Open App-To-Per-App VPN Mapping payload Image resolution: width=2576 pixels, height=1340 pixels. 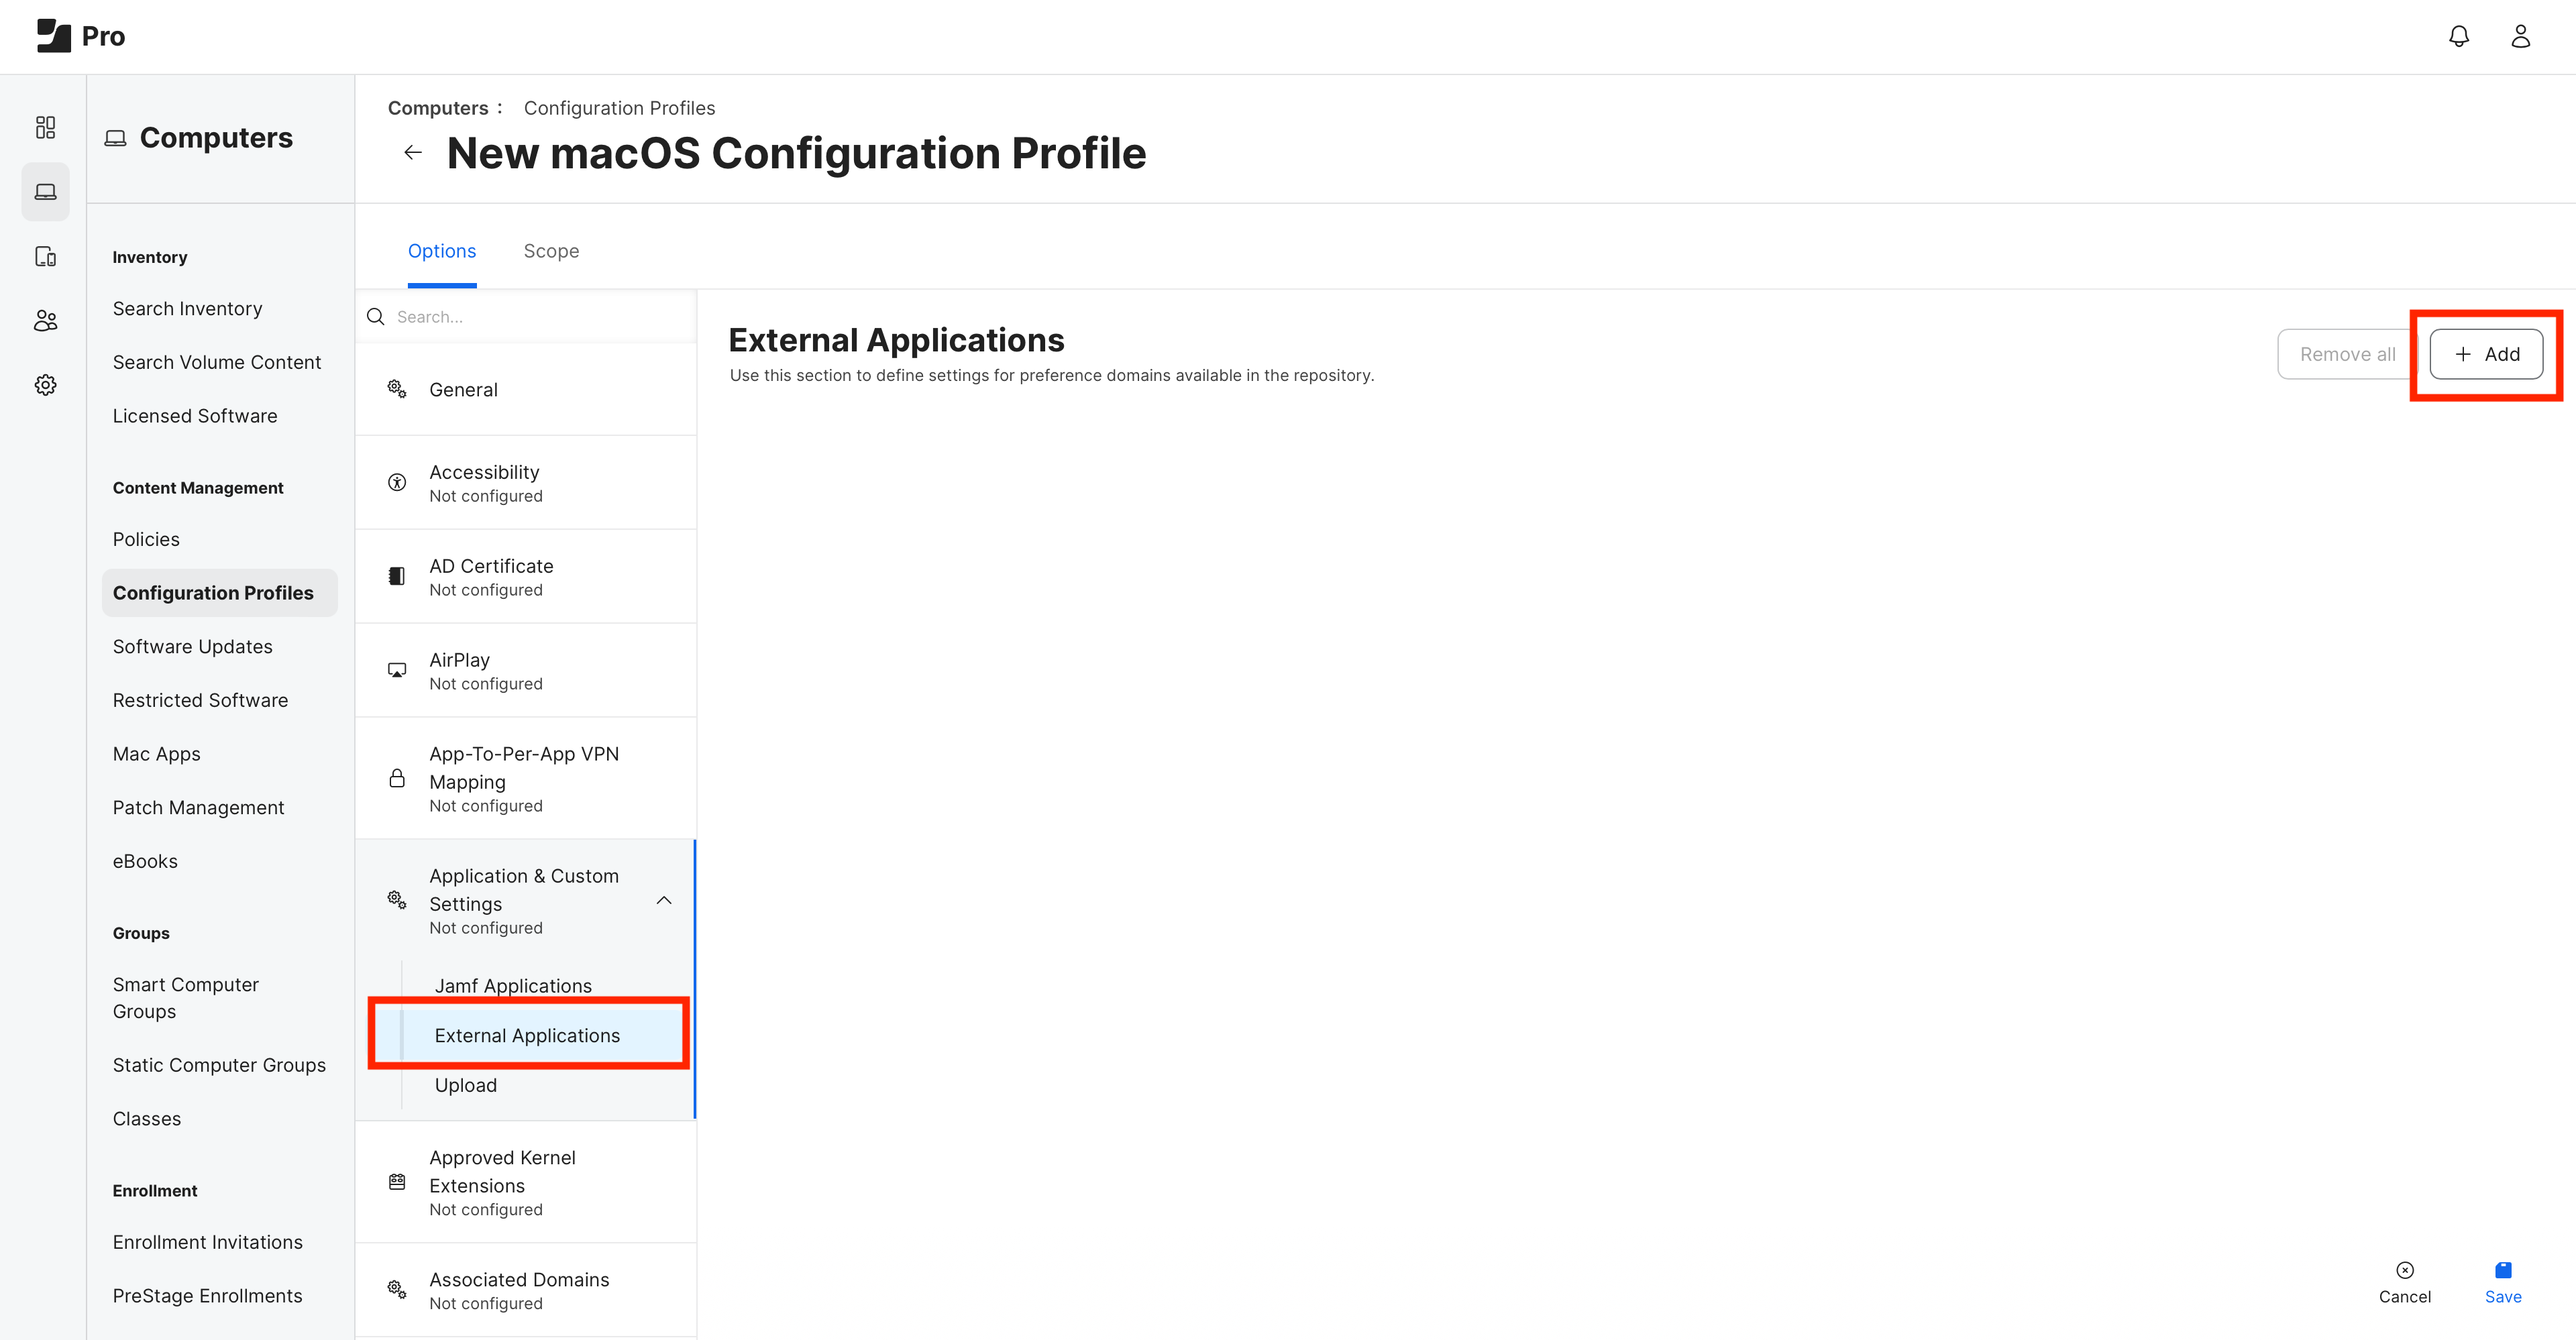point(526,778)
